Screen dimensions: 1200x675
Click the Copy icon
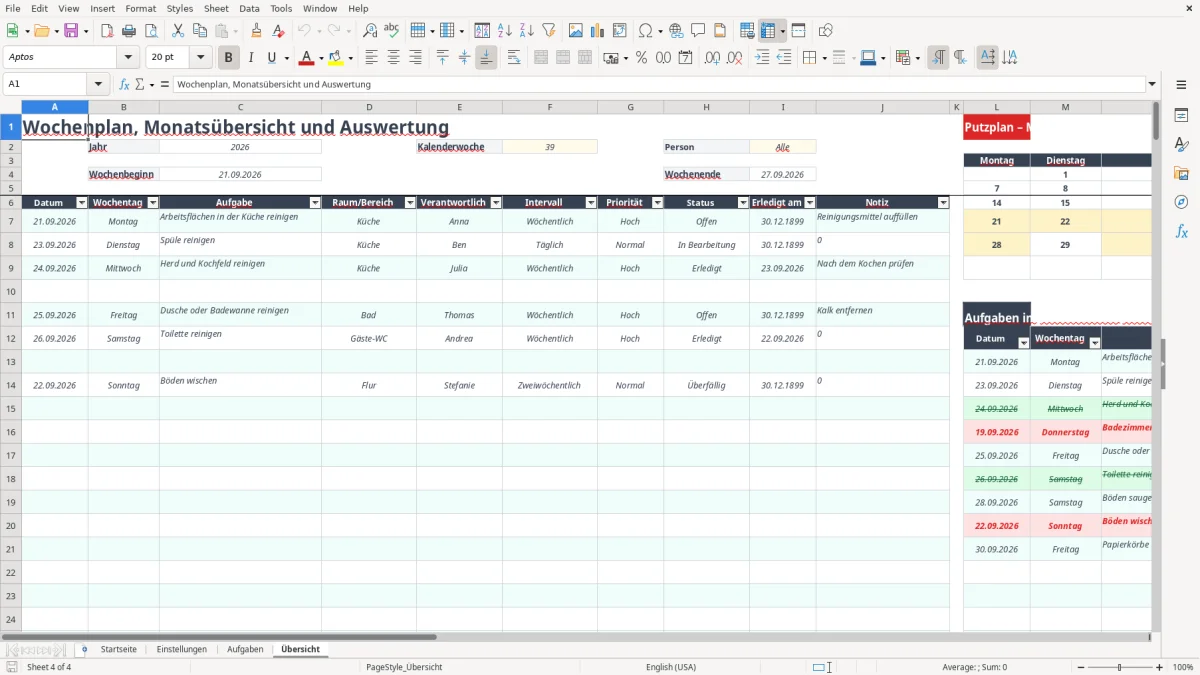click(199, 31)
